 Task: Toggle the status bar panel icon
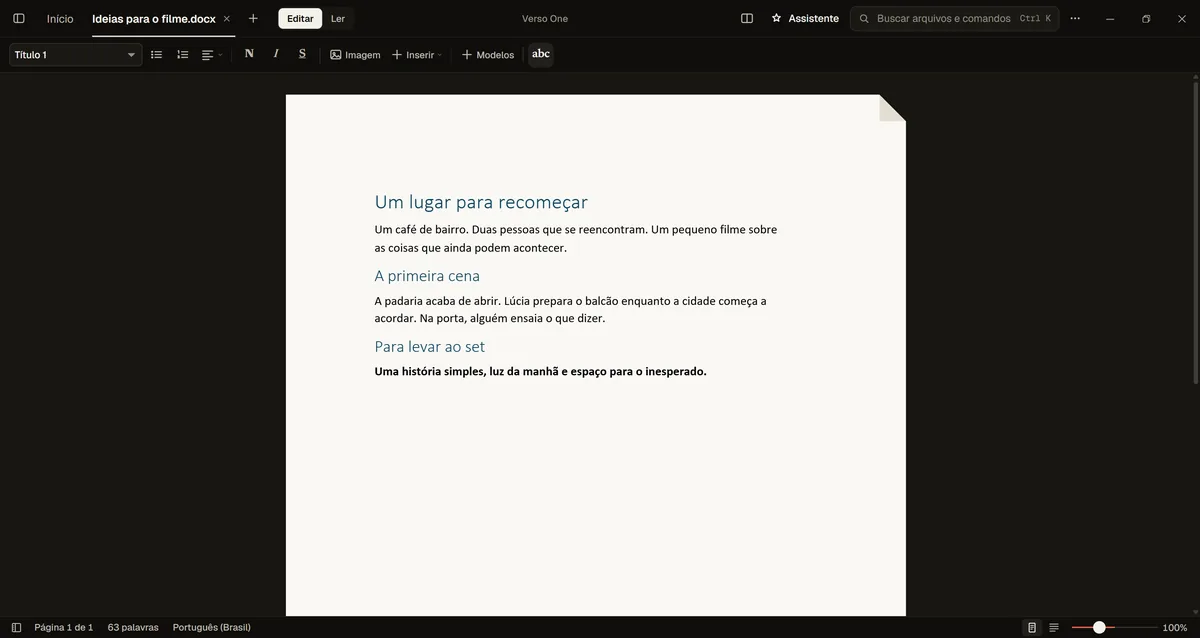click(x=16, y=628)
